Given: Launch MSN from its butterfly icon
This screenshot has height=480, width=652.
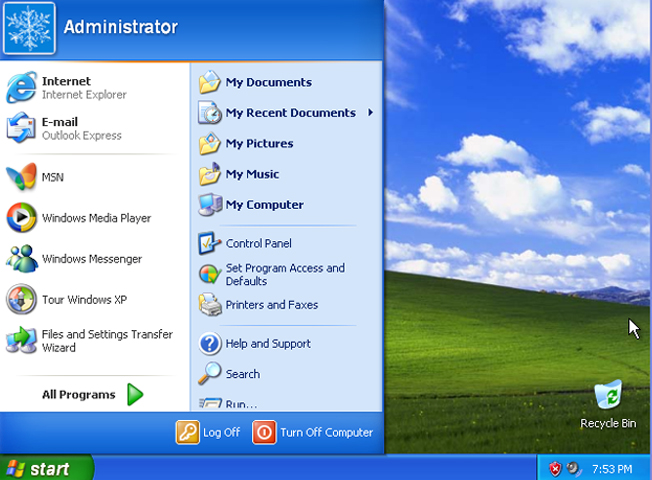Looking at the screenshot, I should (21, 177).
